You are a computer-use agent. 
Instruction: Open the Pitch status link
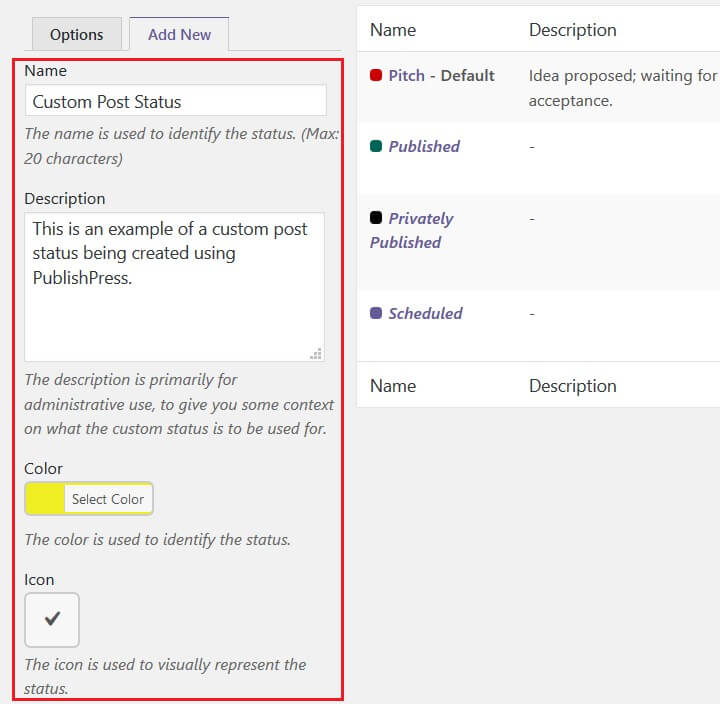[x=406, y=75]
